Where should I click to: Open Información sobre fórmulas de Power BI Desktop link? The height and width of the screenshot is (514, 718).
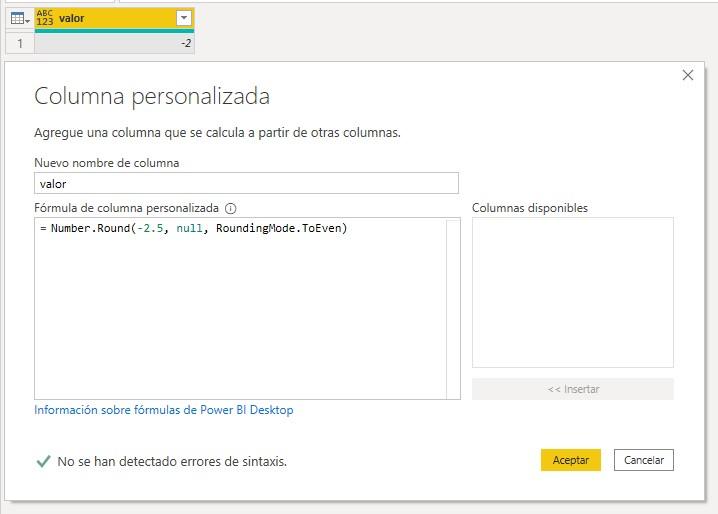(x=164, y=410)
